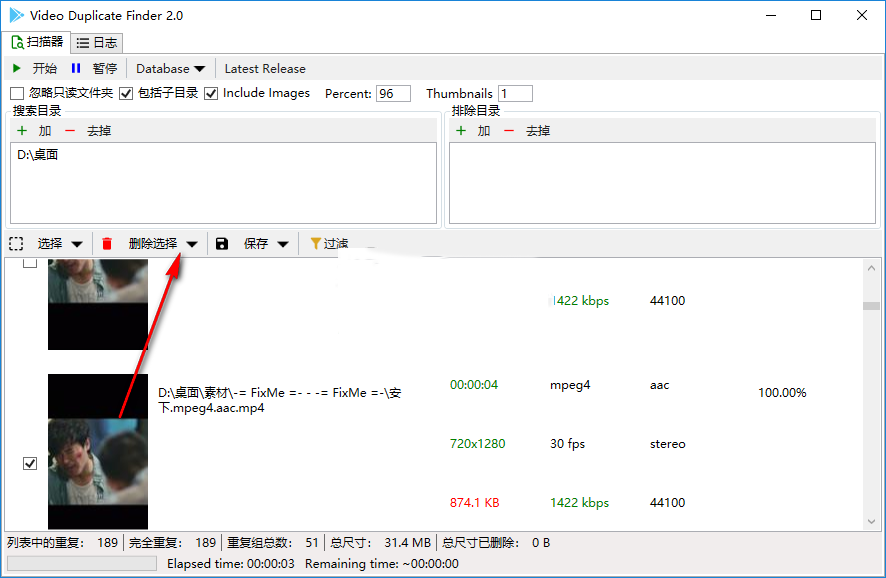
Task: Select the D:\桌面 entry in search directories
Action: point(38,155)
